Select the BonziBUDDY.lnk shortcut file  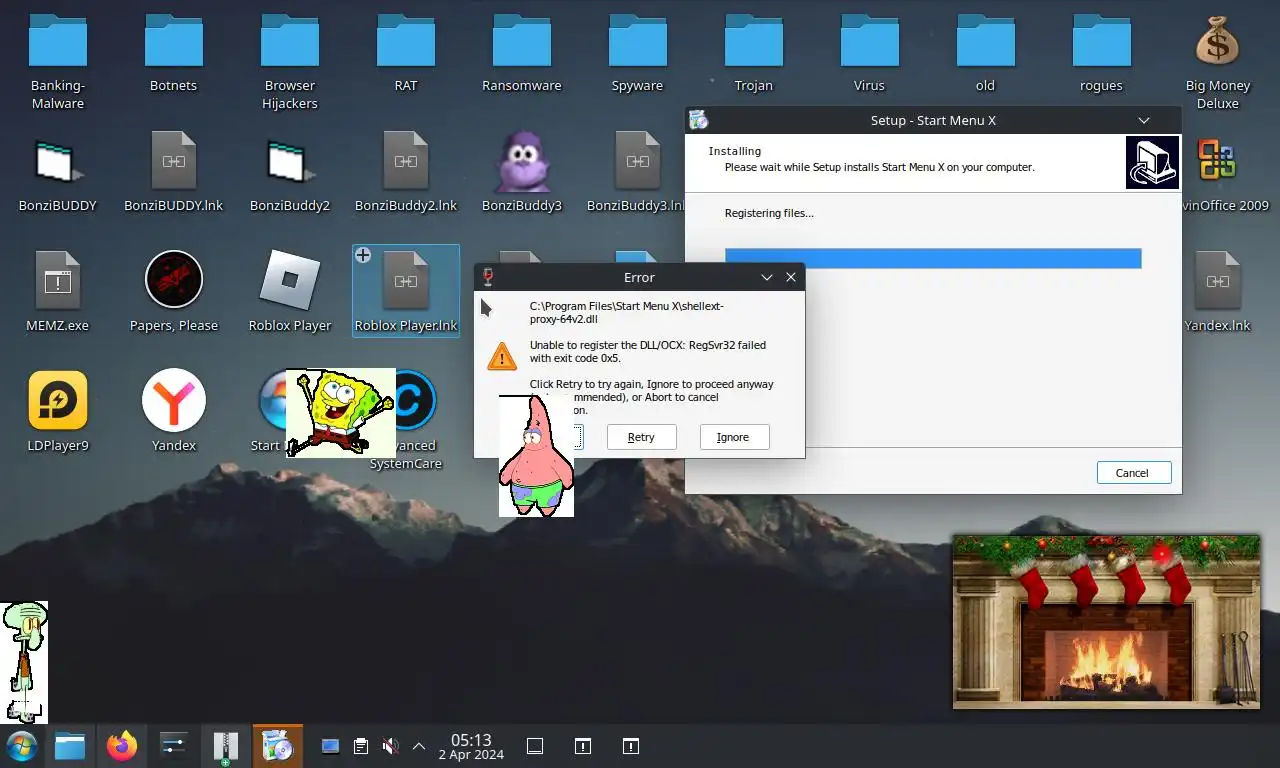pos(174,160)
